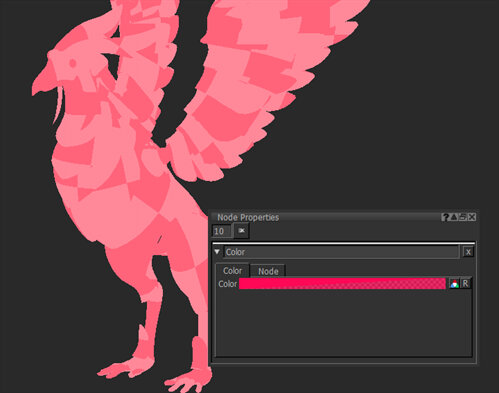This screenshot has width=499, height=393.
Task: Remove the Color node panel with X
Action: (468, 252)
